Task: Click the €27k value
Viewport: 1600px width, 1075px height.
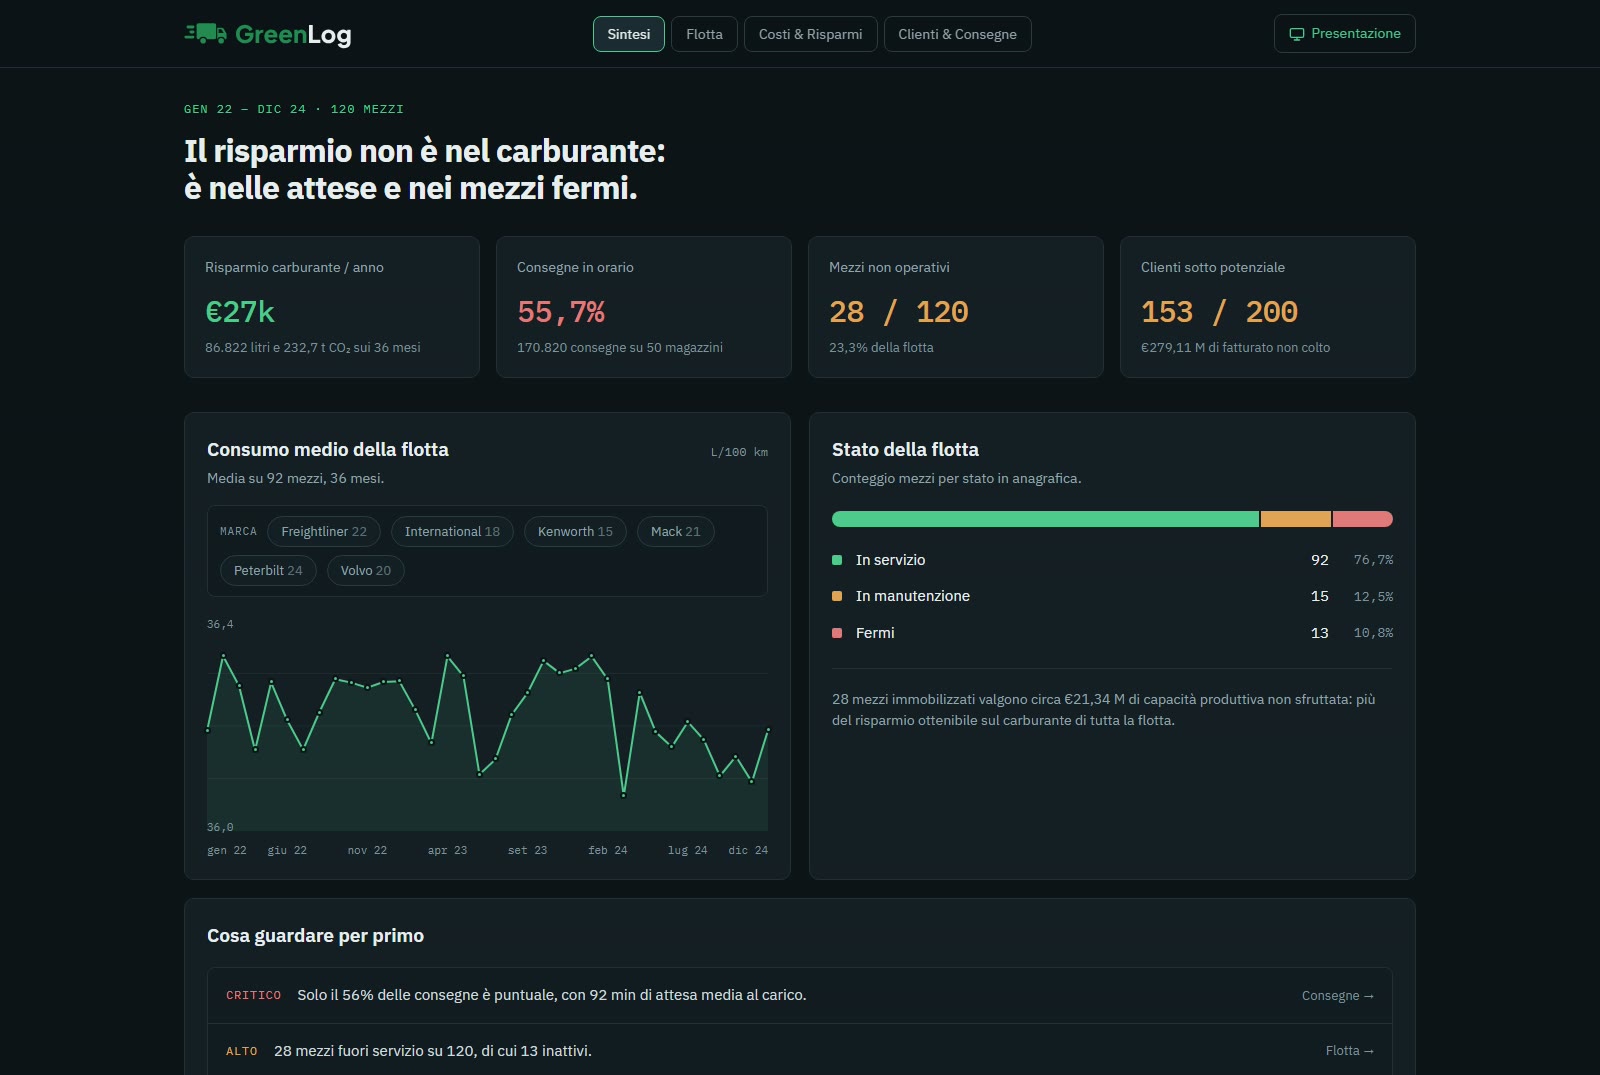Action: 240,312
